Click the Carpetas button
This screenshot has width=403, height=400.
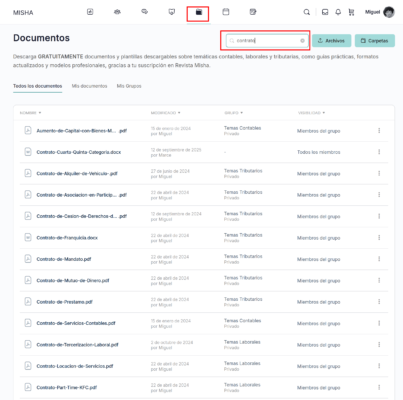point(375,41)
